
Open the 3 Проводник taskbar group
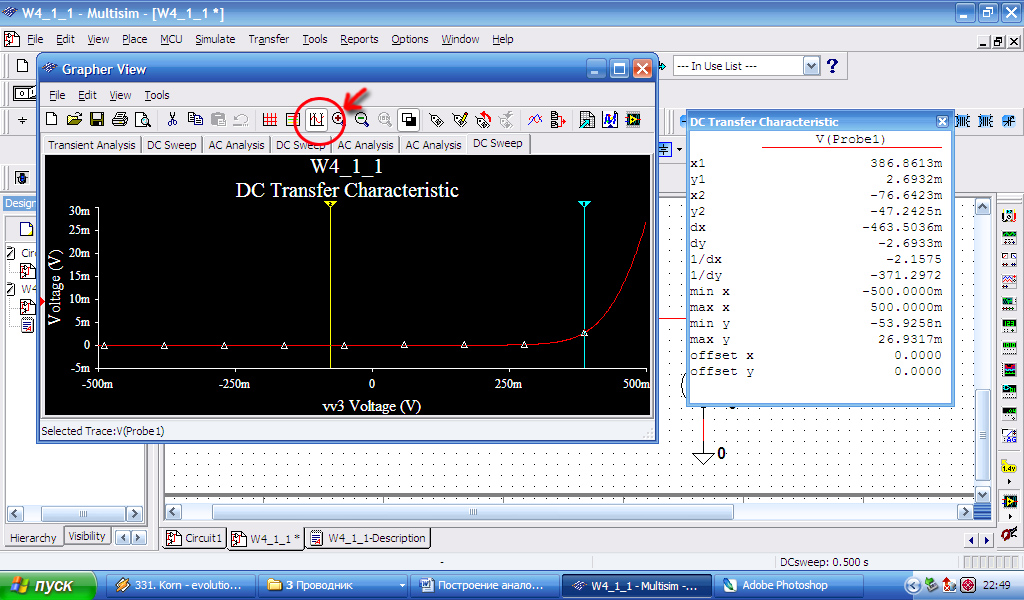click(x=332, y=585)
